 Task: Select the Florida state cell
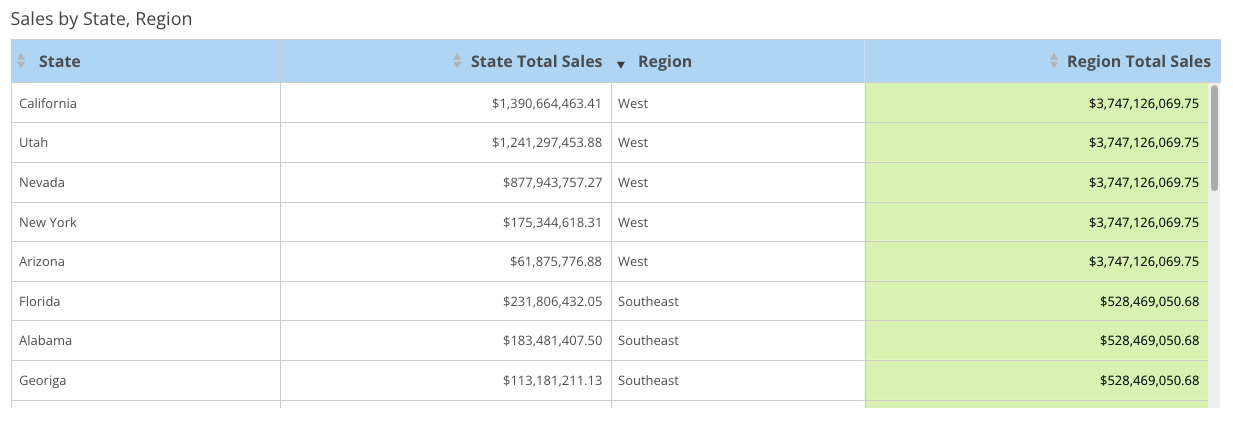(40, 301)
